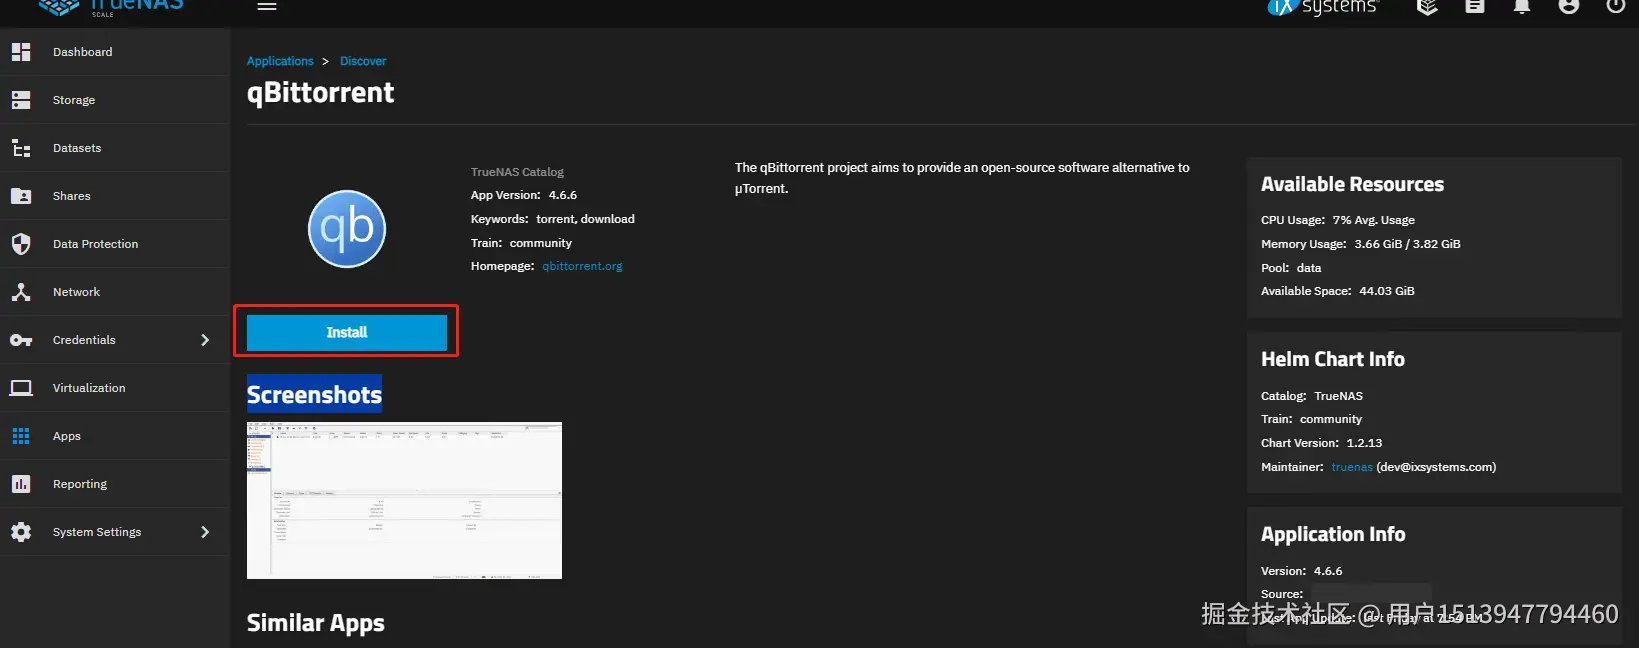Click the Helm Chart Info heading

coord(1333,359)
